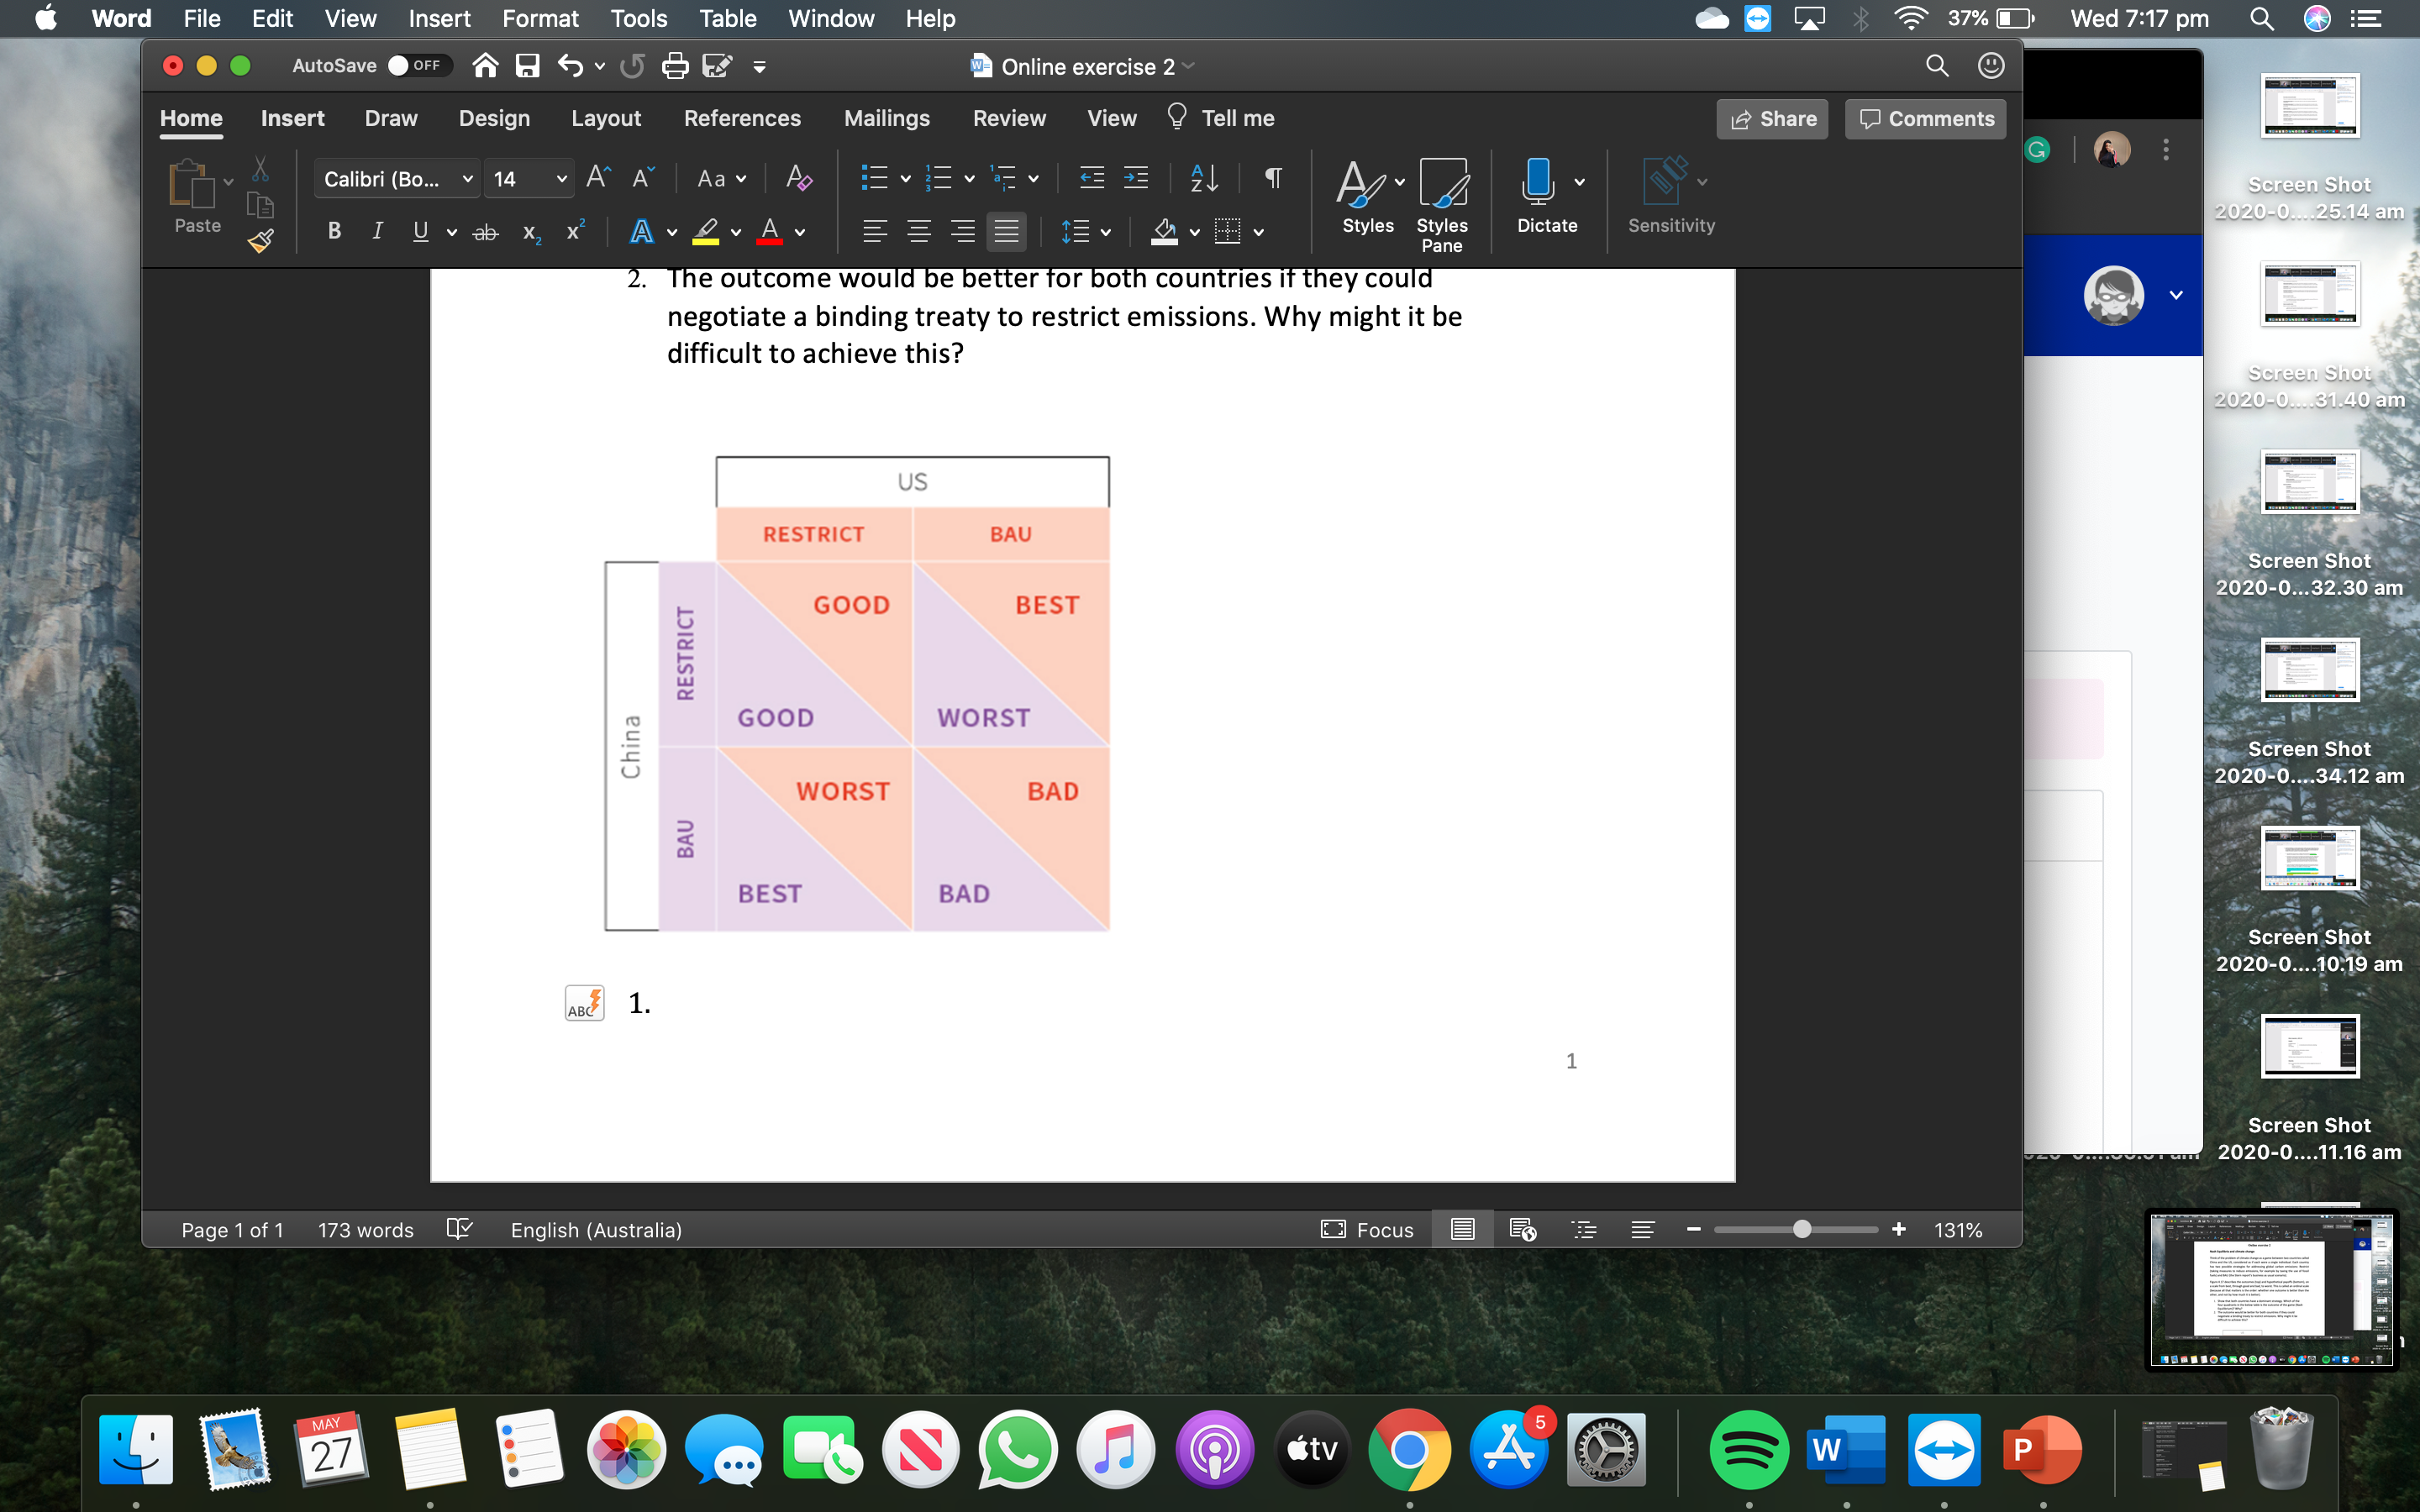Screen dimensions: 2420x1512
Task: Click the Undo icon
Action: (x=568, y=65)
